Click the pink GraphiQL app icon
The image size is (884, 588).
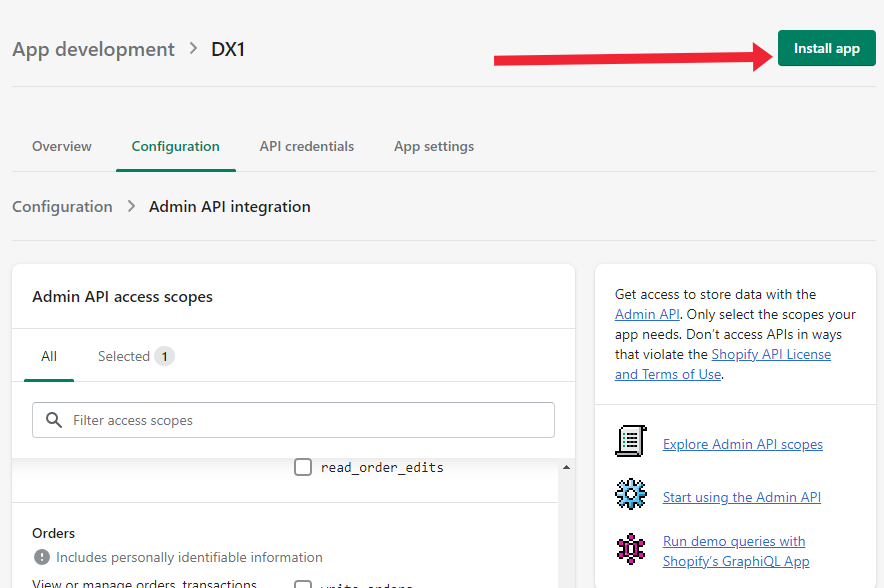coord(631,549)
